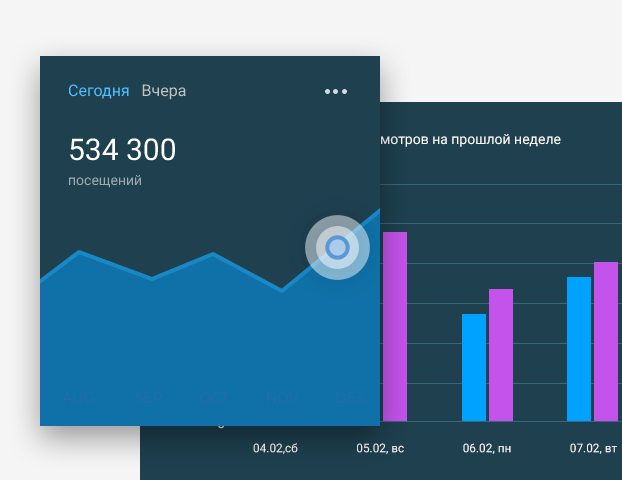Image resolution: width=622 pixels, height=480 pixels.
Task: Select the blue bar for 06.02, пн
Action: pyautogui.click(x=474, y=367)
